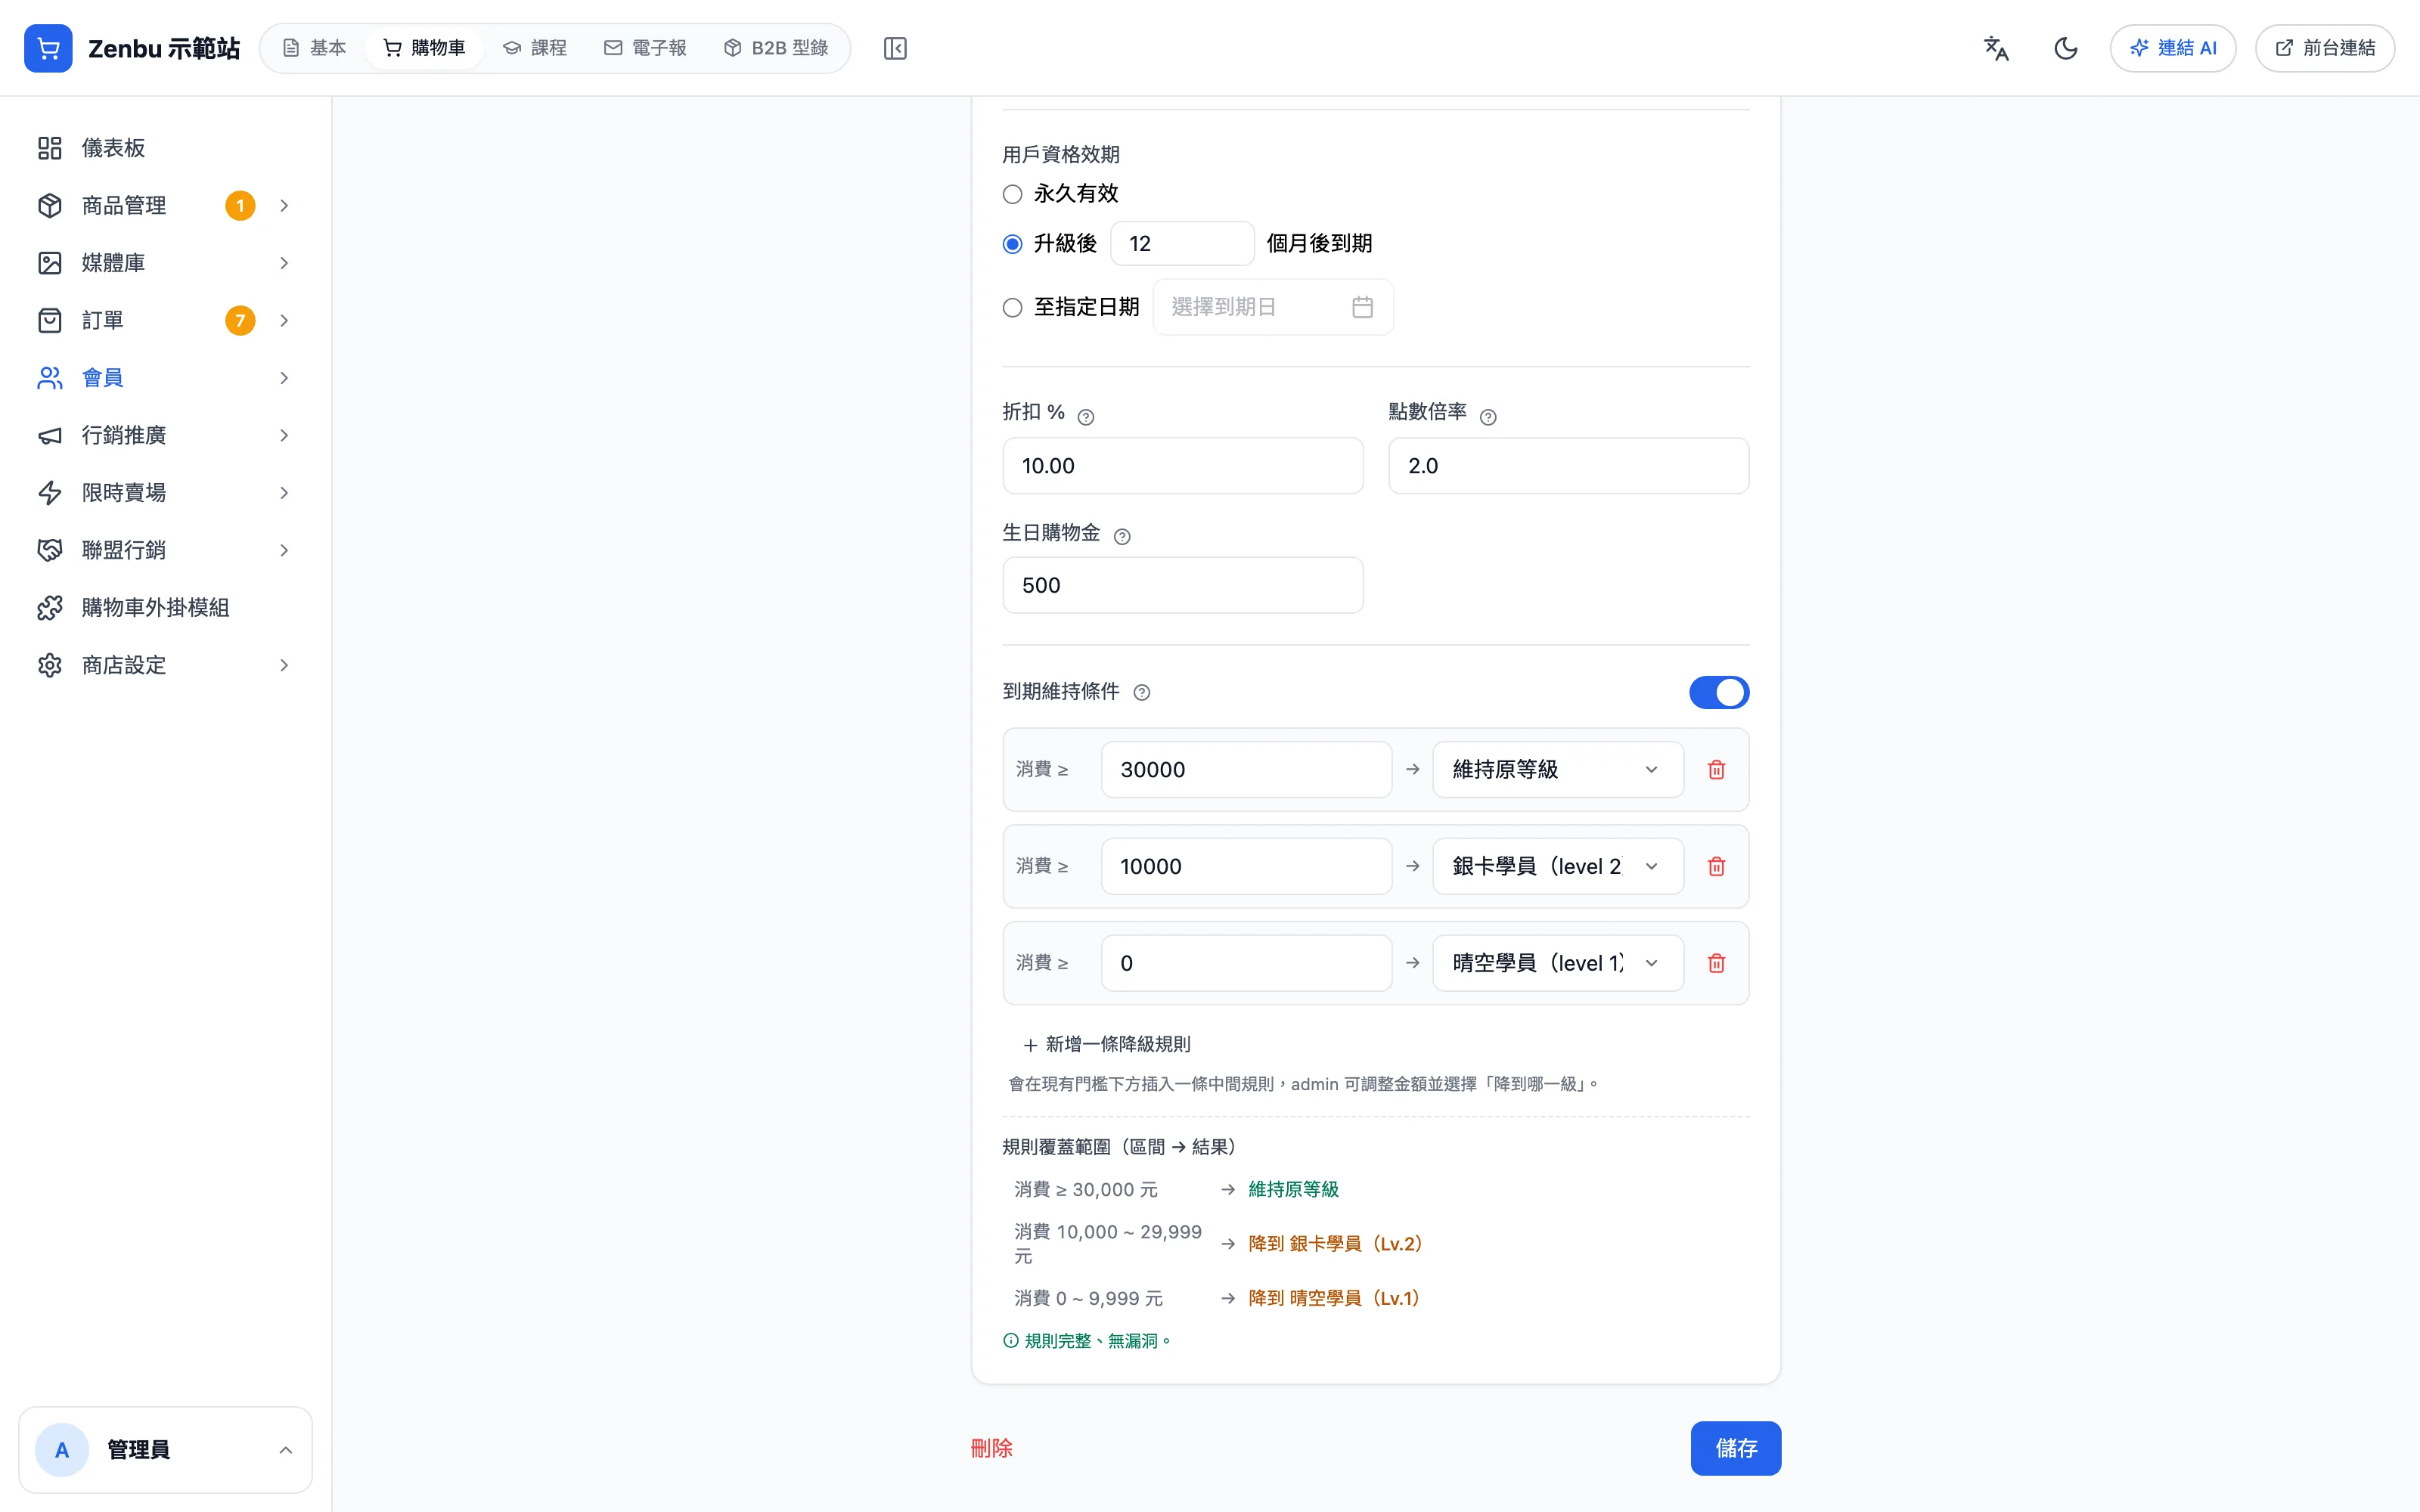Delete the 10000 spending rule trash icon
Screen dimensions: 2420x1512
click(1716, 867)
